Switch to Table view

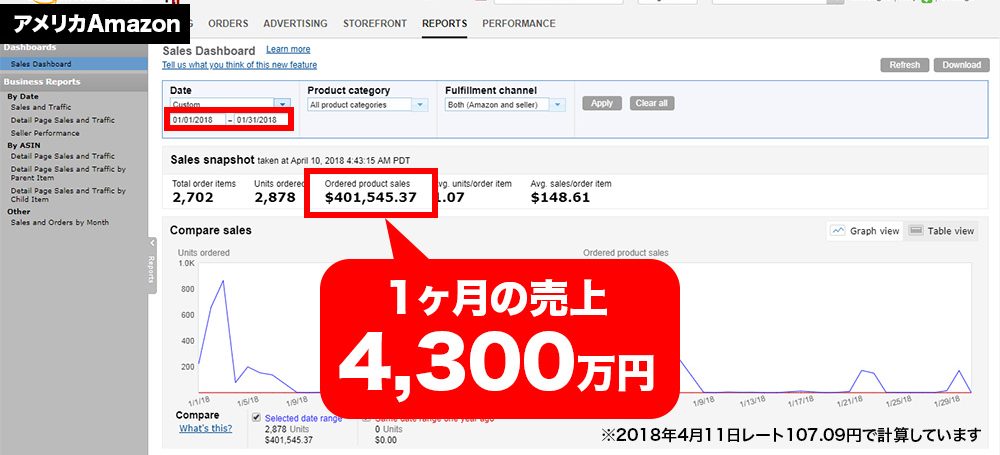pyautogui.click(x=941, y=231)
